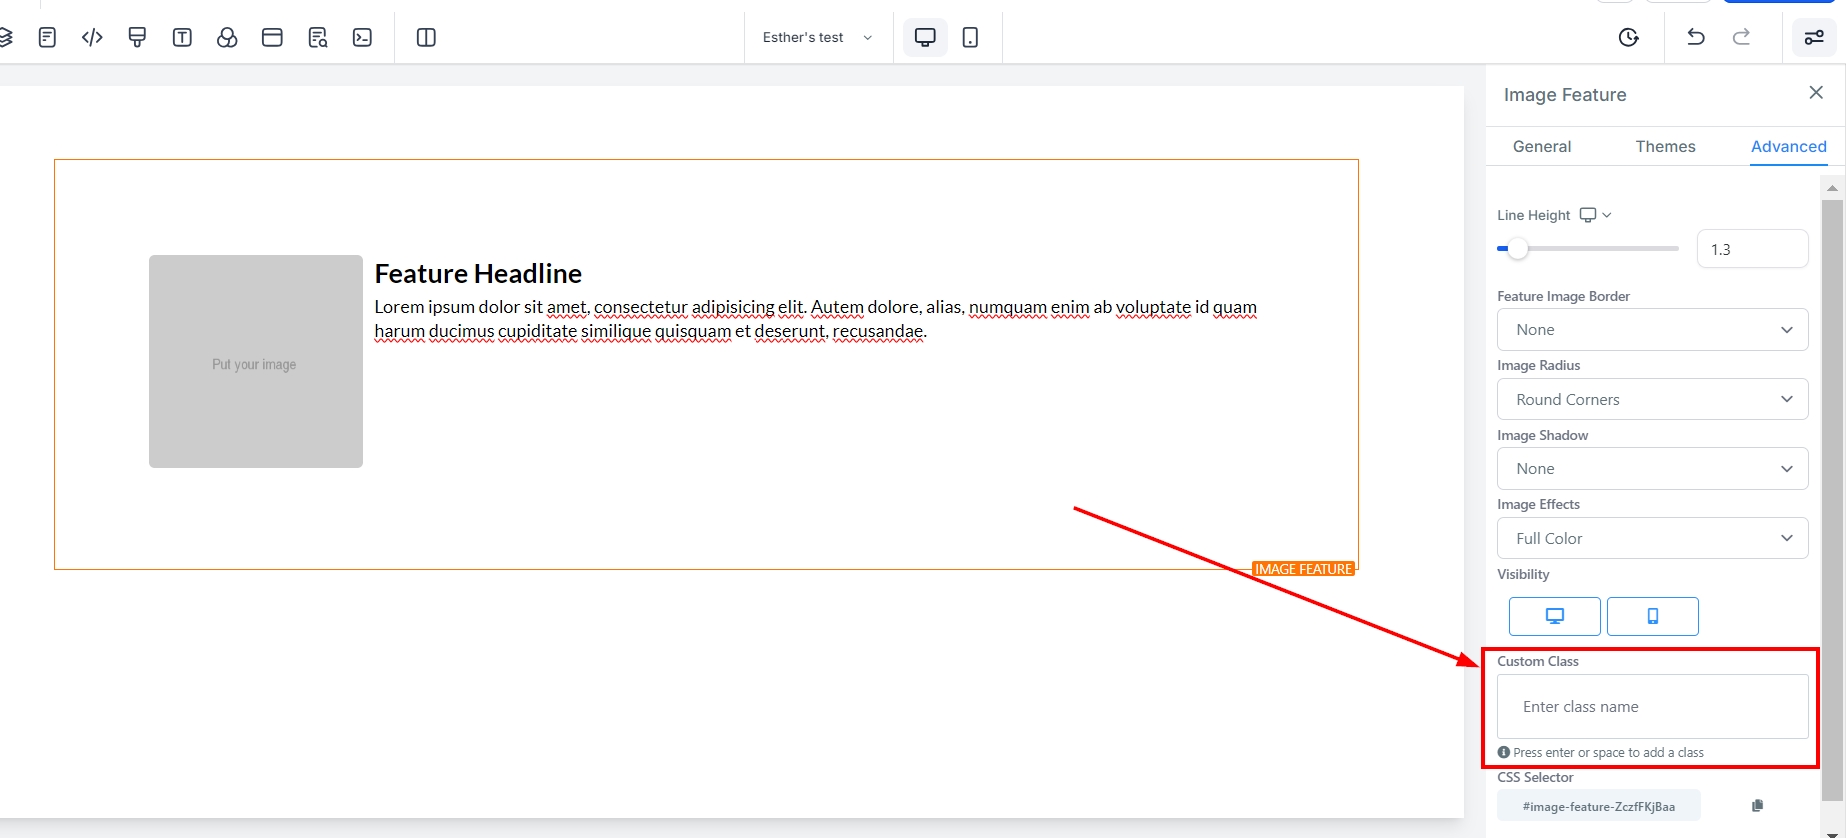Open the Feature Image Border dropdown
Screen dimensions: 1846x838
pos(1652,330)
